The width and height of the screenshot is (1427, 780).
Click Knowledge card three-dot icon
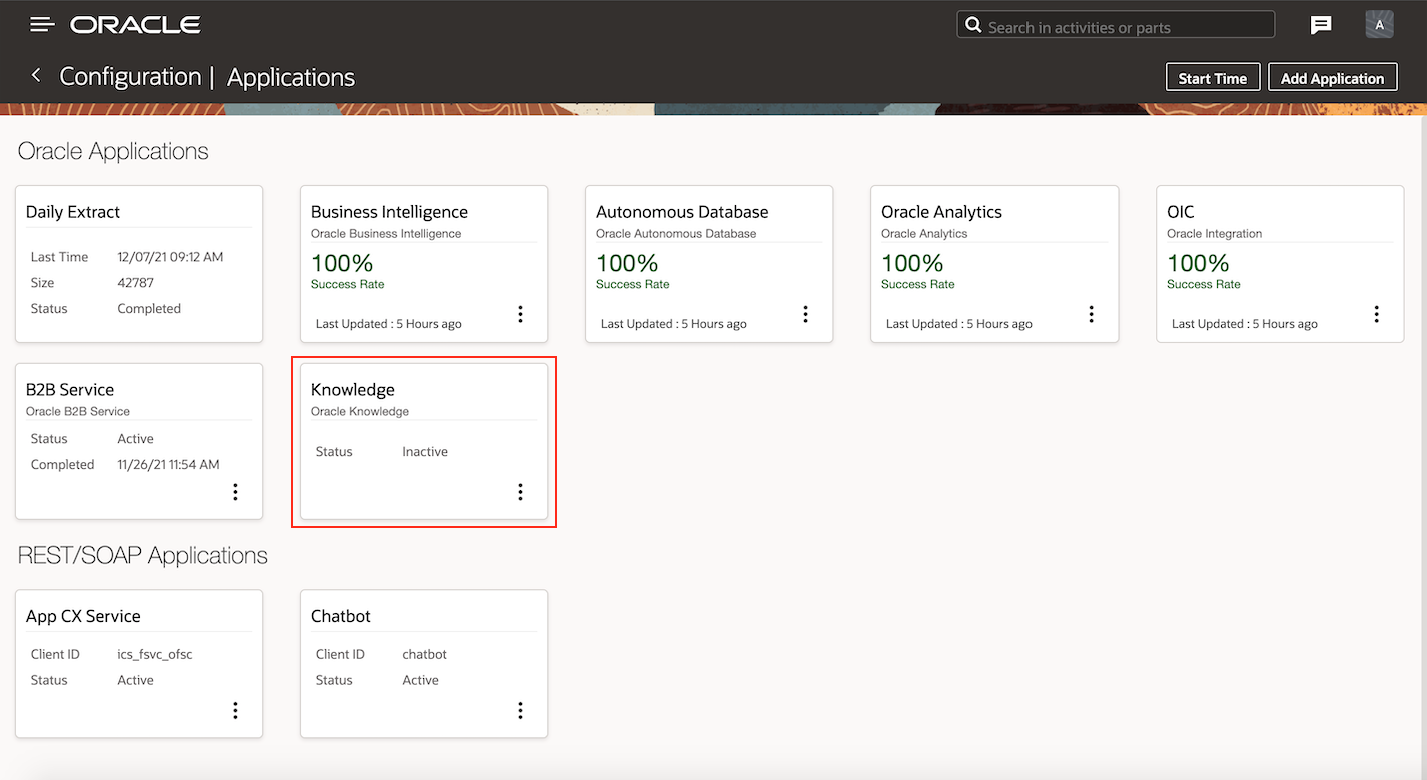(x=520, y=491)
